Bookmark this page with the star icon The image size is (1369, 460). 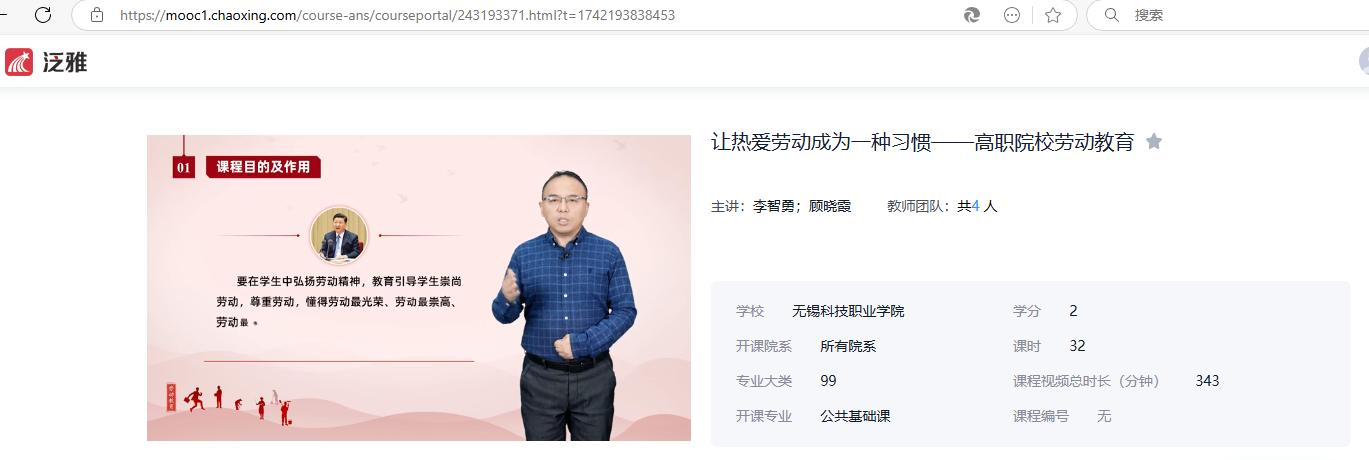(x=1053, y=15)
